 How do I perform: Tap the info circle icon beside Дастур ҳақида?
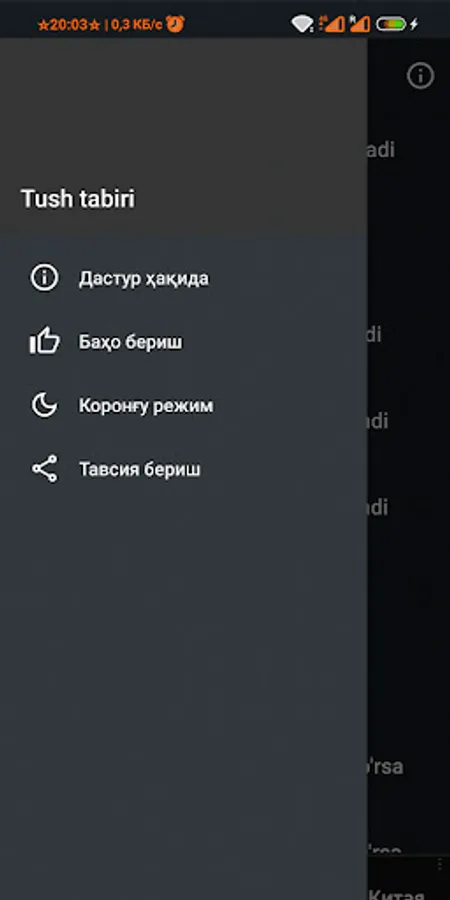pyautogui.click(x=45, y=278)
